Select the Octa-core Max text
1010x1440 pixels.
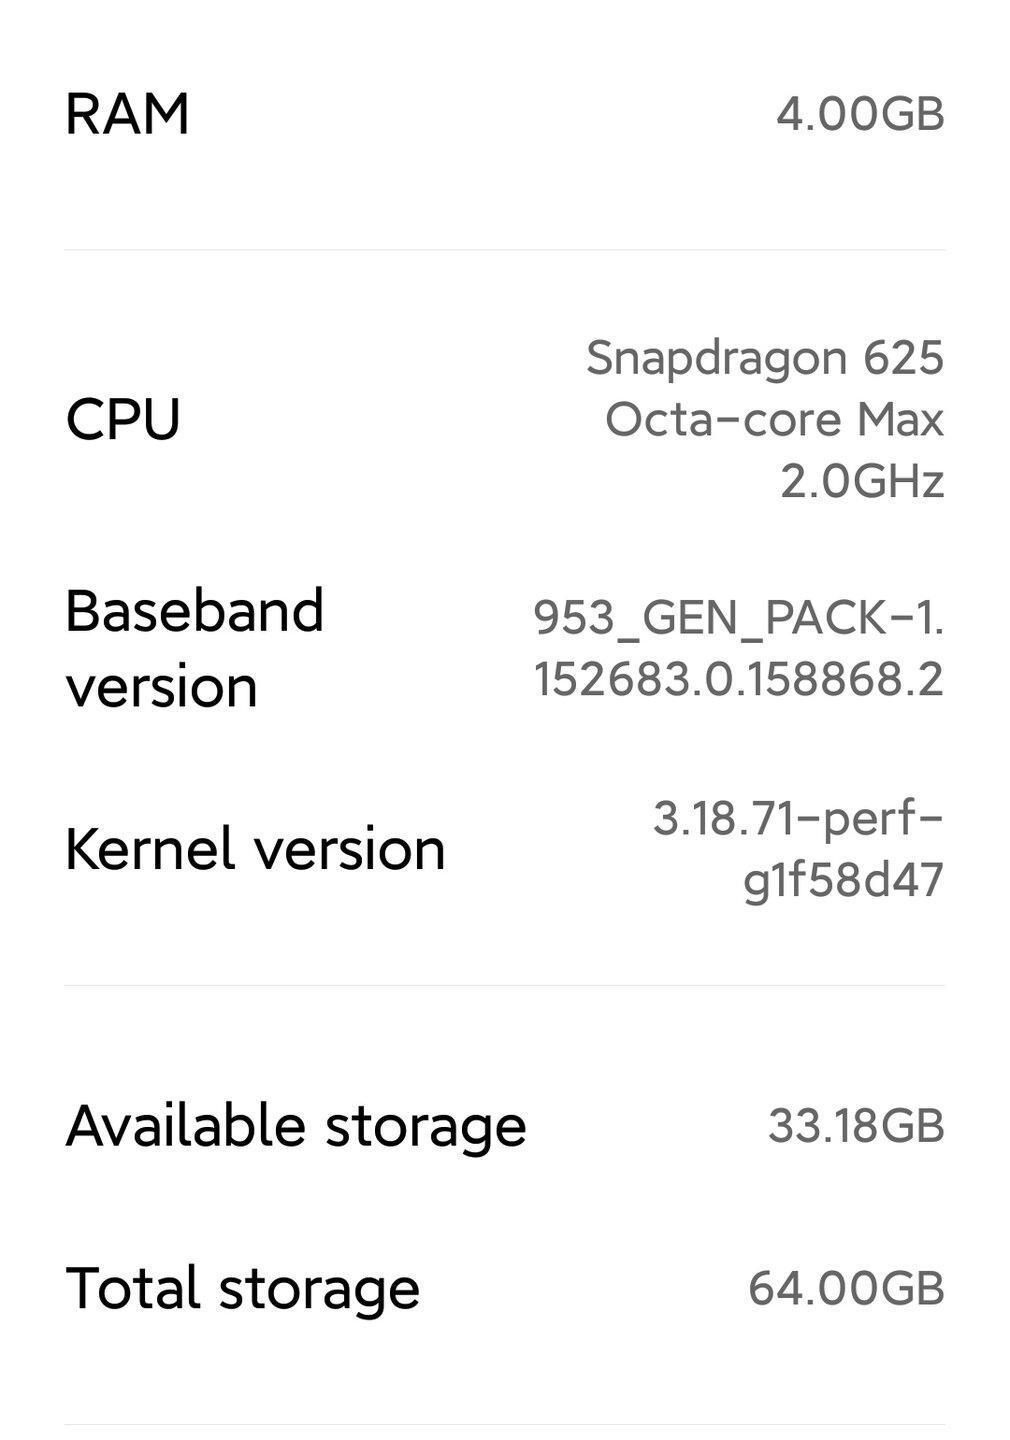774,419
